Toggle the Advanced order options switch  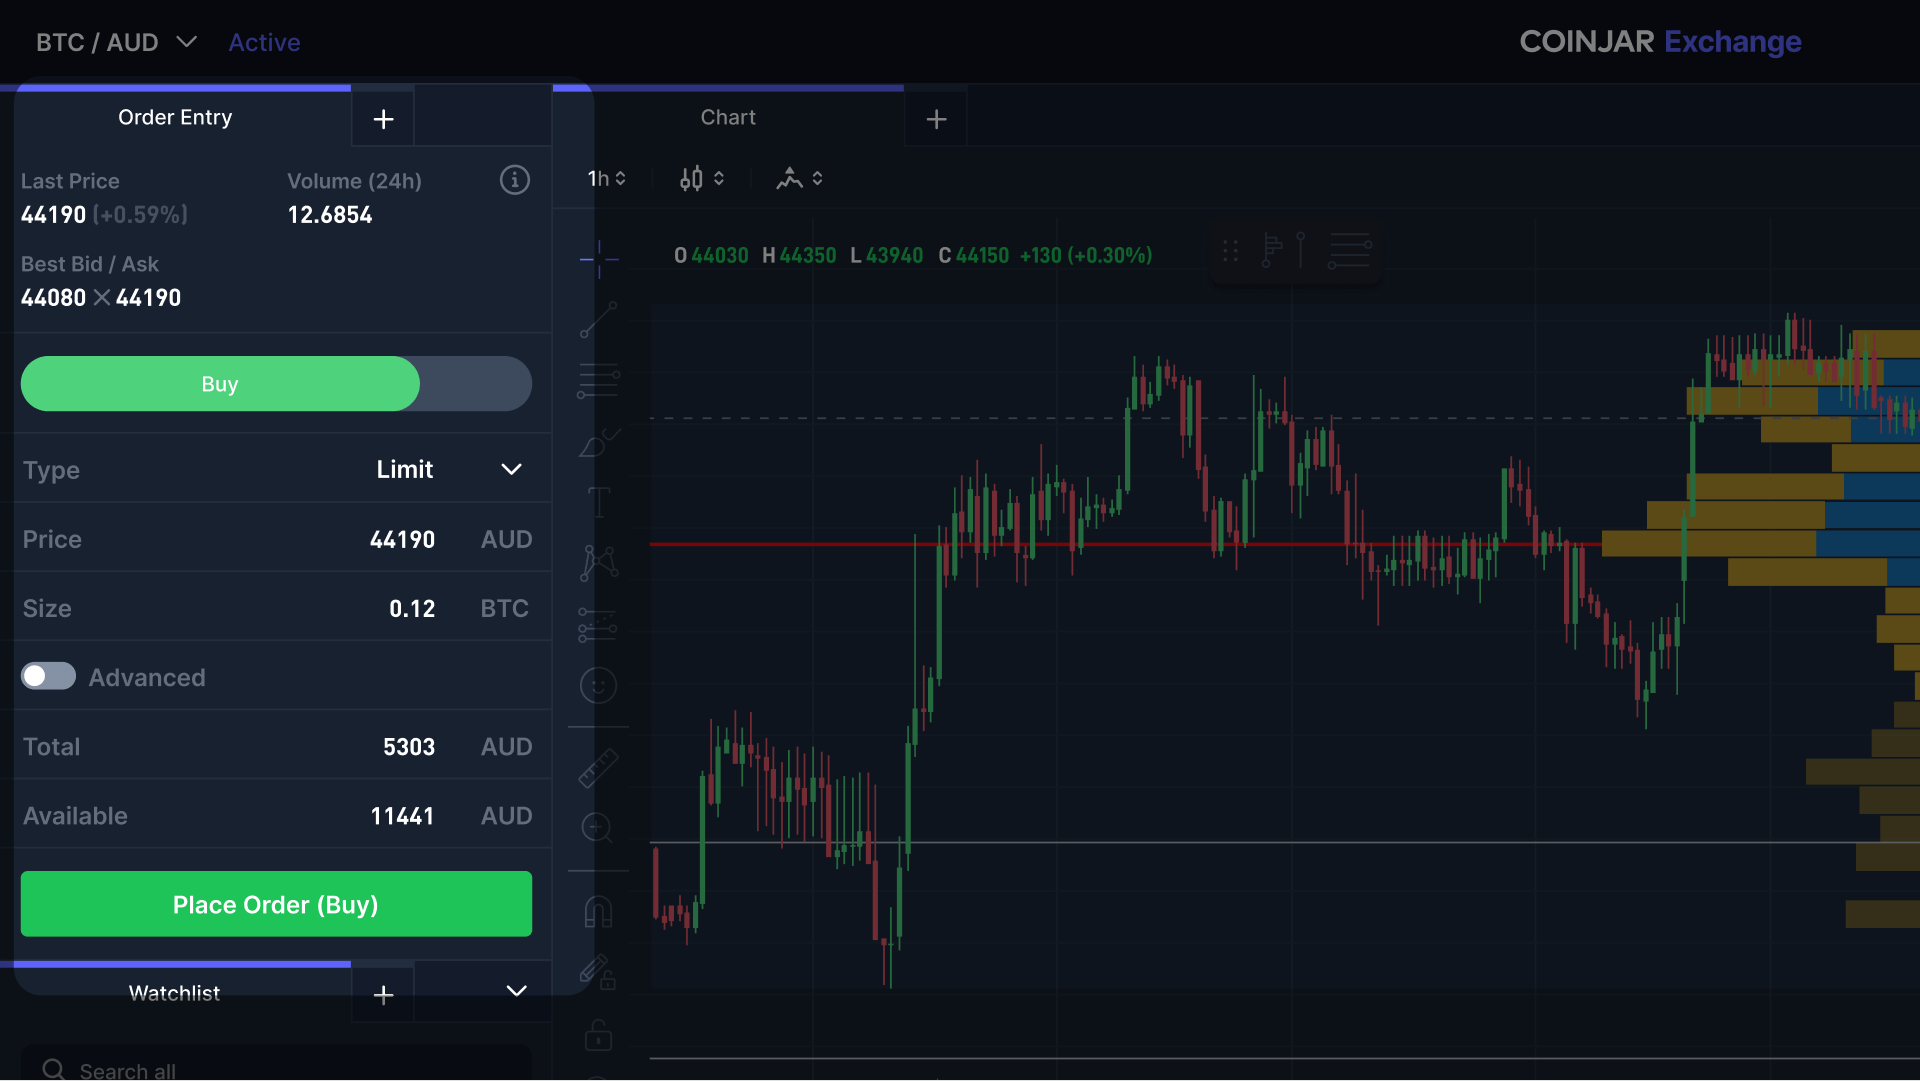tap(48, 677)
